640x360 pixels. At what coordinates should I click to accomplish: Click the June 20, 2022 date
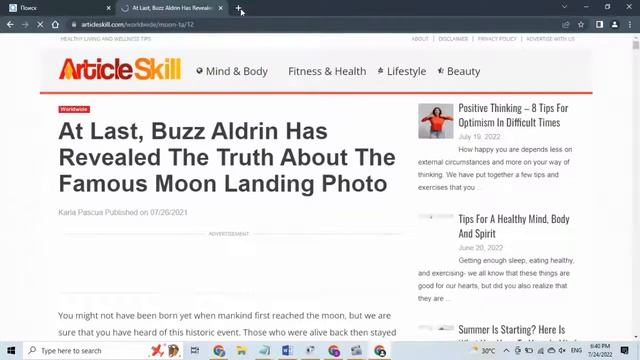click(x=481, y=248)
